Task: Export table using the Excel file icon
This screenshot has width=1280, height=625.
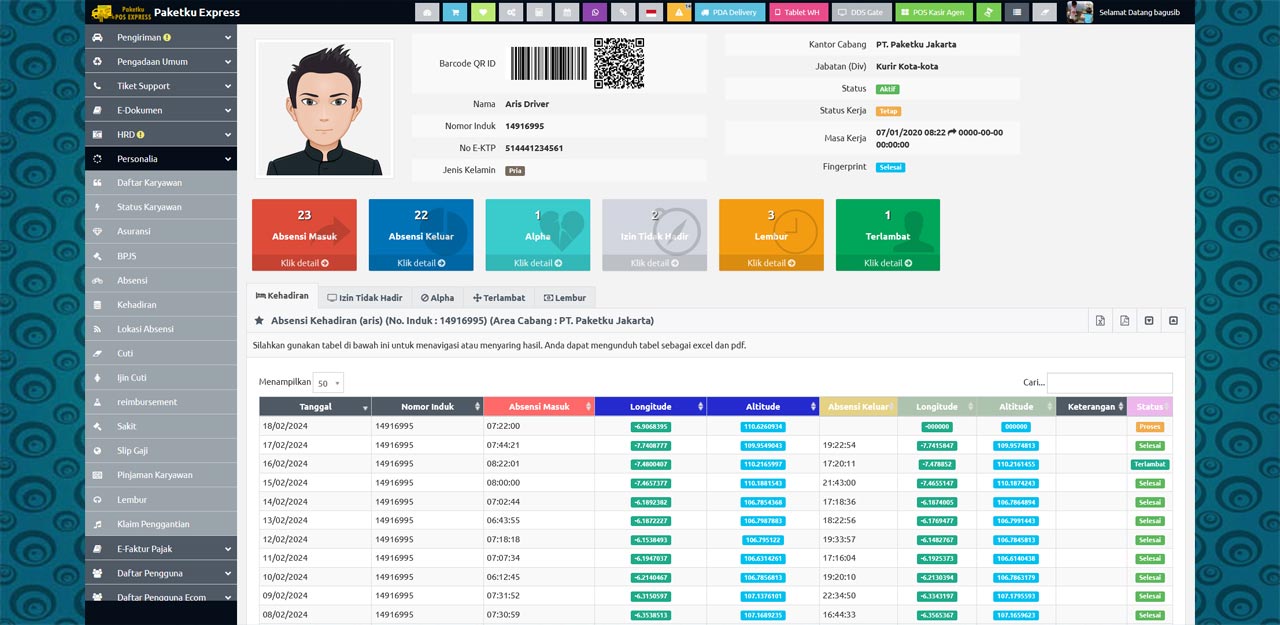Action: pyautogui.click(x=1100, y=321)
